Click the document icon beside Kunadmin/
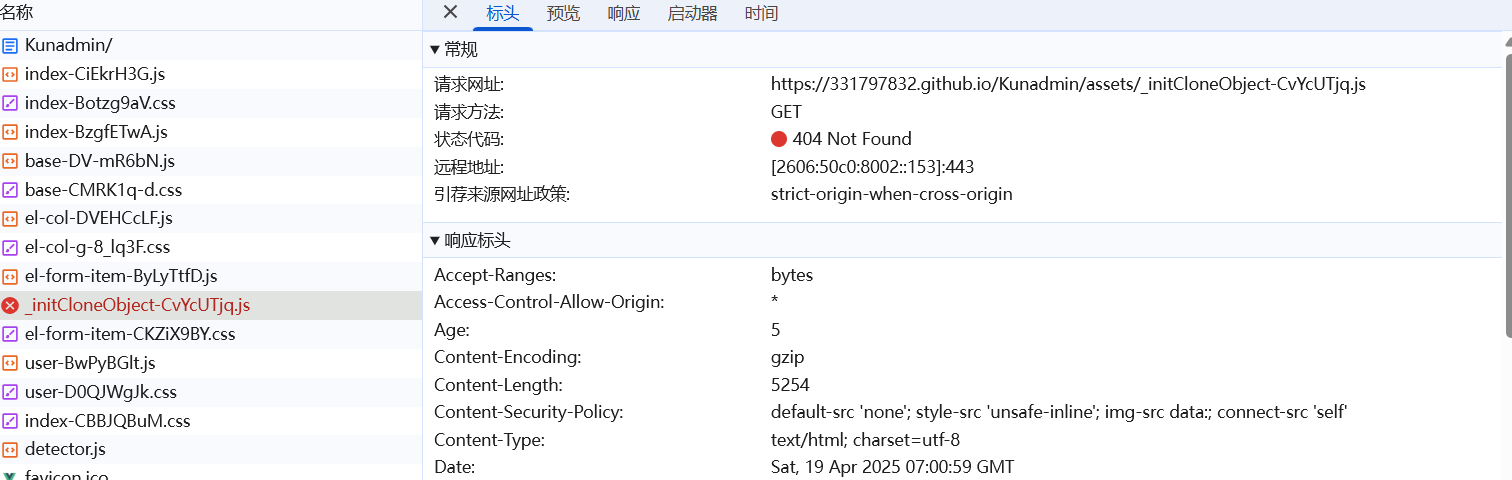This screenshot has height=480, width=1512. pyautogui.click(x=10, y=45)
